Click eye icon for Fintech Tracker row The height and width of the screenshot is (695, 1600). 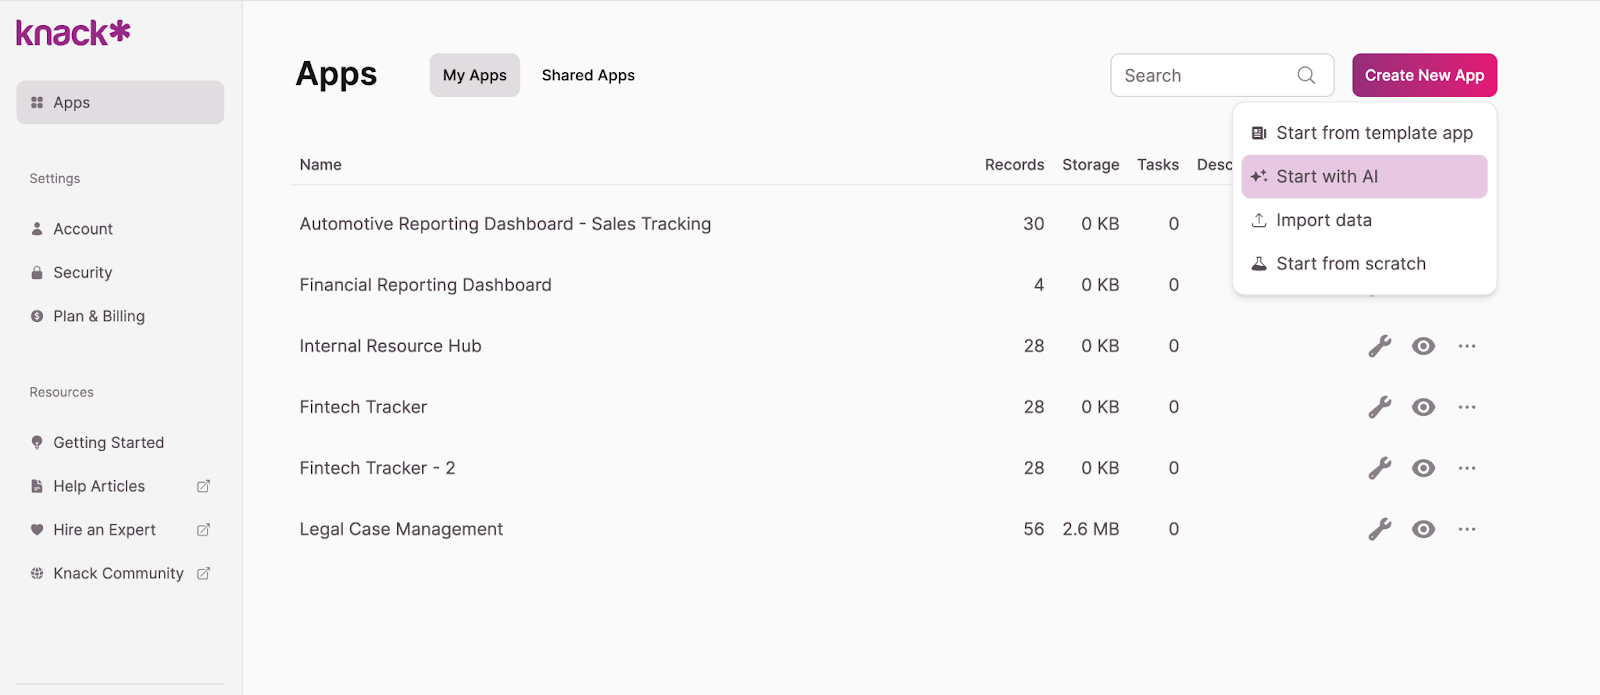[x=1423, y=407]
